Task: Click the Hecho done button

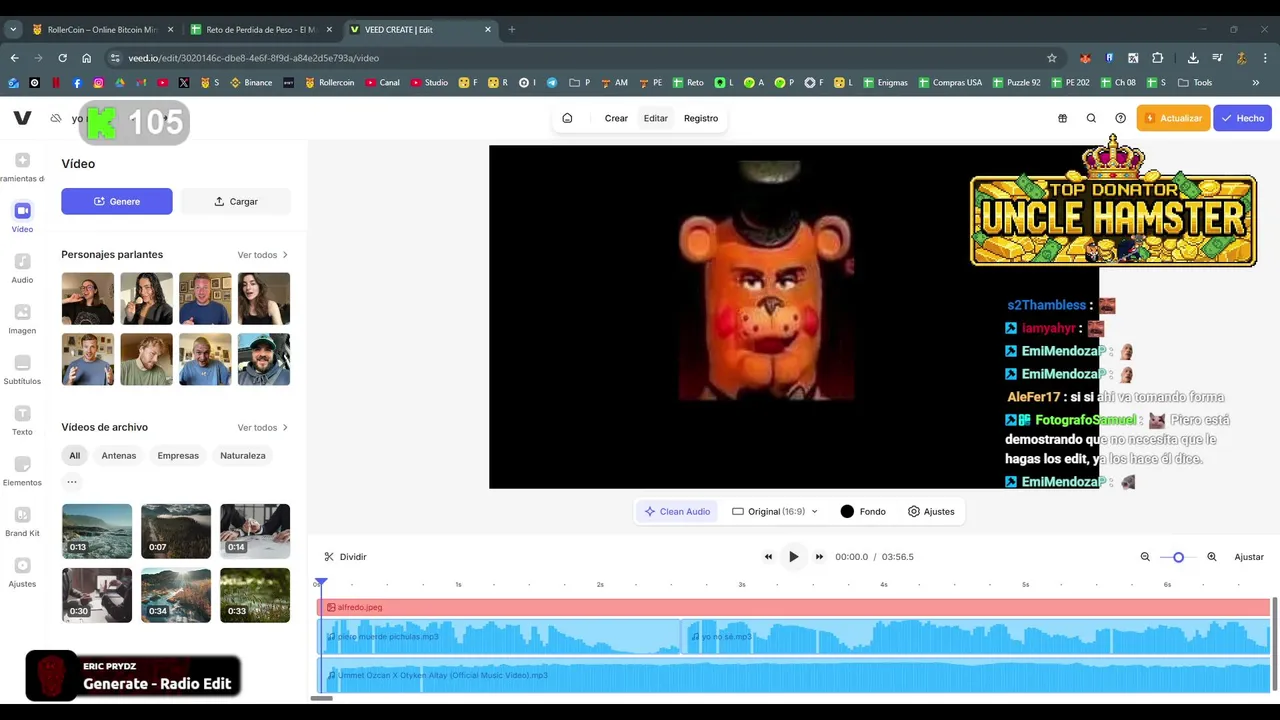Action: [1242, 118]
